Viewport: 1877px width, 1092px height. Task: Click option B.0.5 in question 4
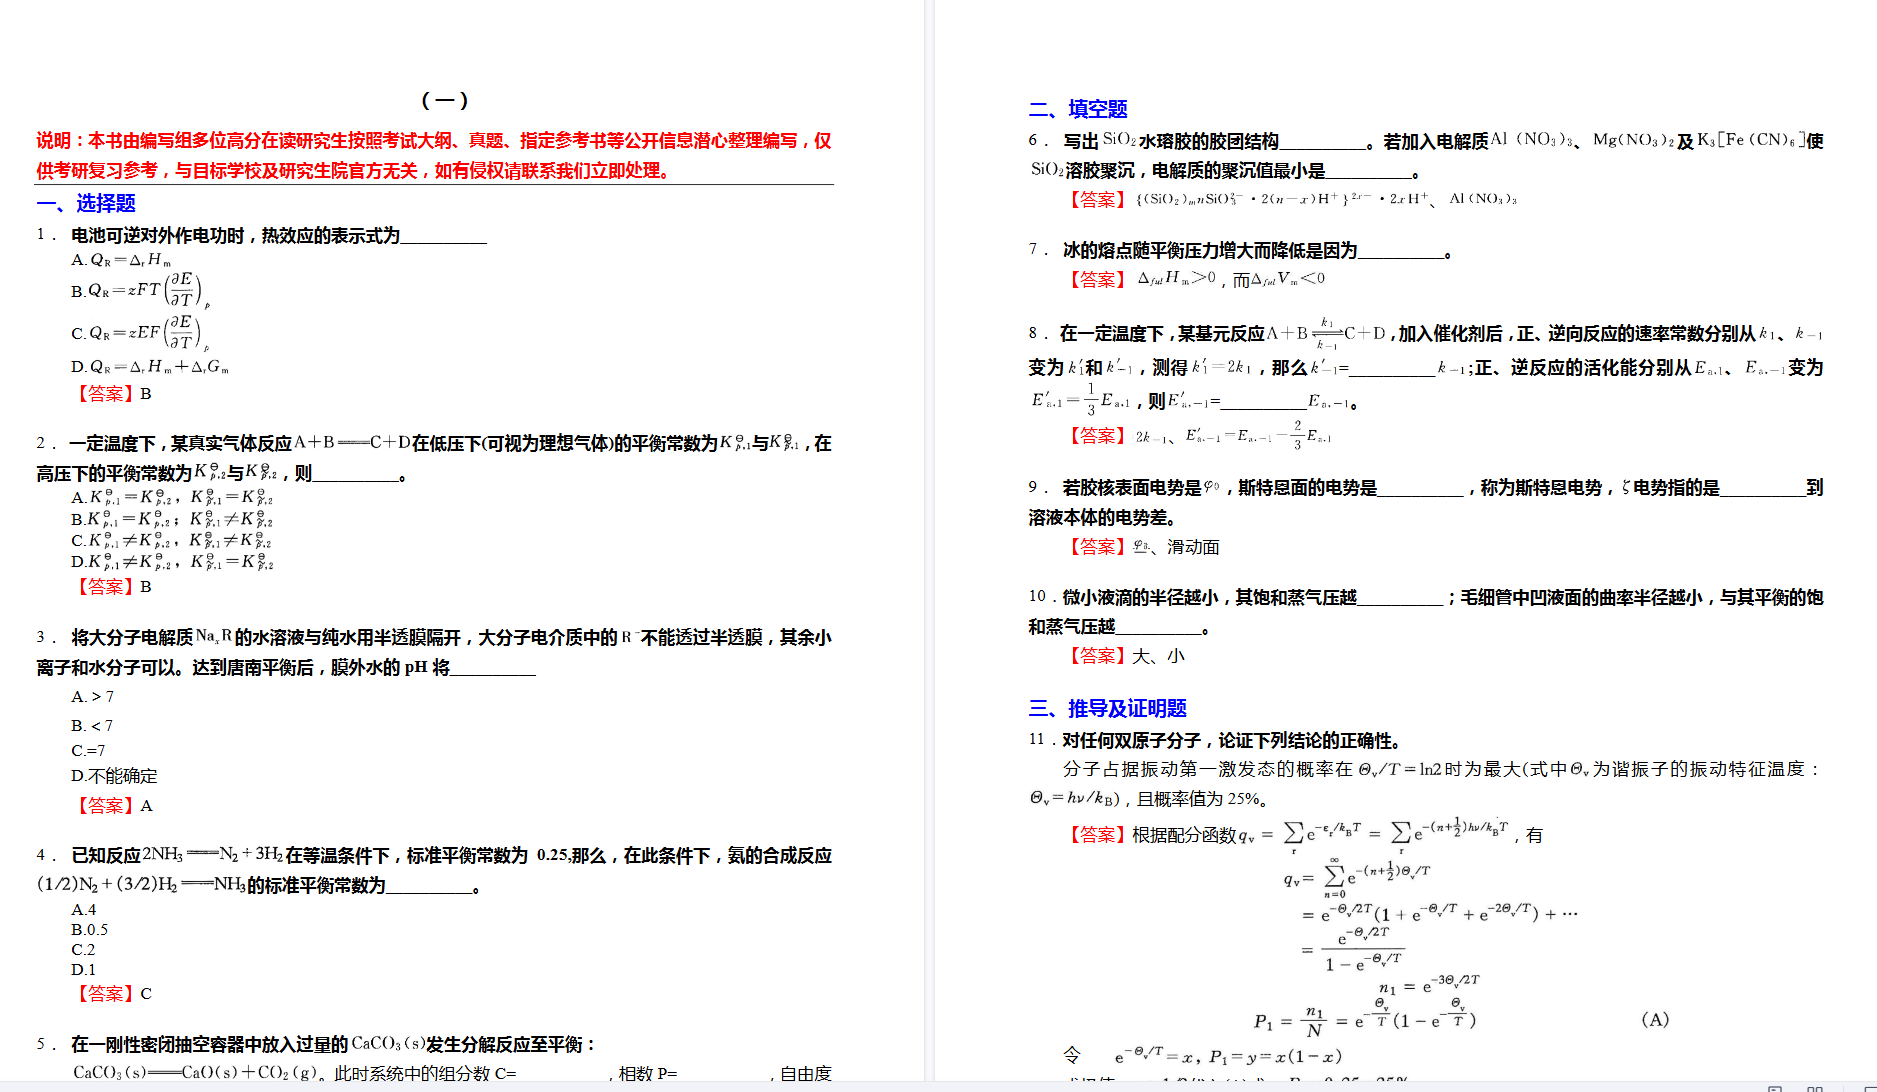click(x=89, y=930)
